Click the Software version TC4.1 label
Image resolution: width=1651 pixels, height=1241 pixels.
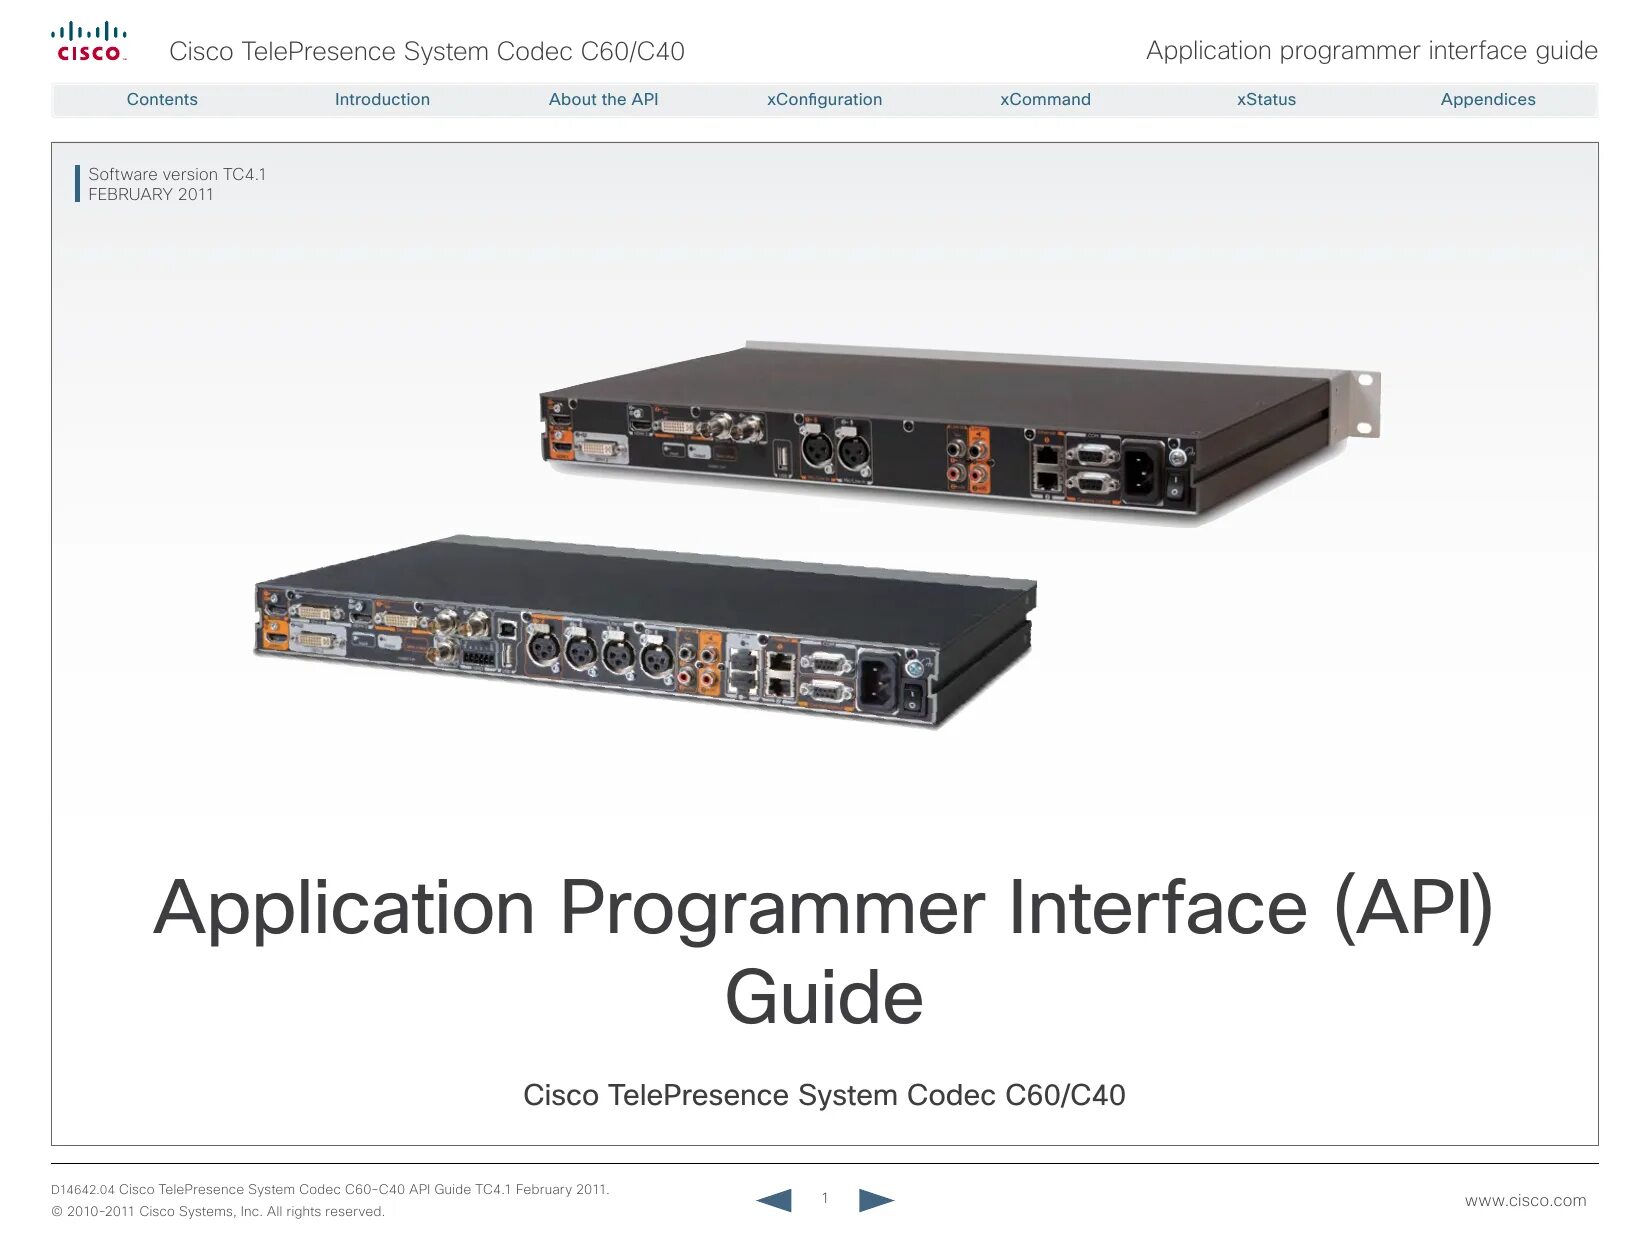[177, 174]
